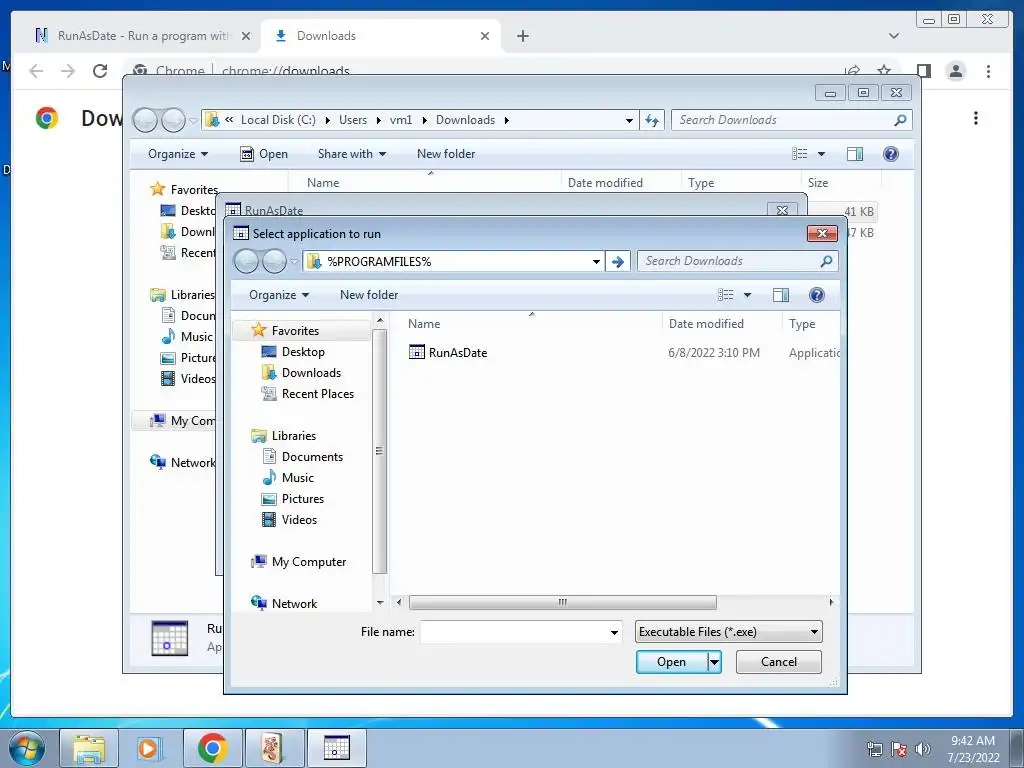Viewport: 1024px width, 768px height.
Task: Click the dialog's Forward navigation button
Action: (x=274, y=261)
